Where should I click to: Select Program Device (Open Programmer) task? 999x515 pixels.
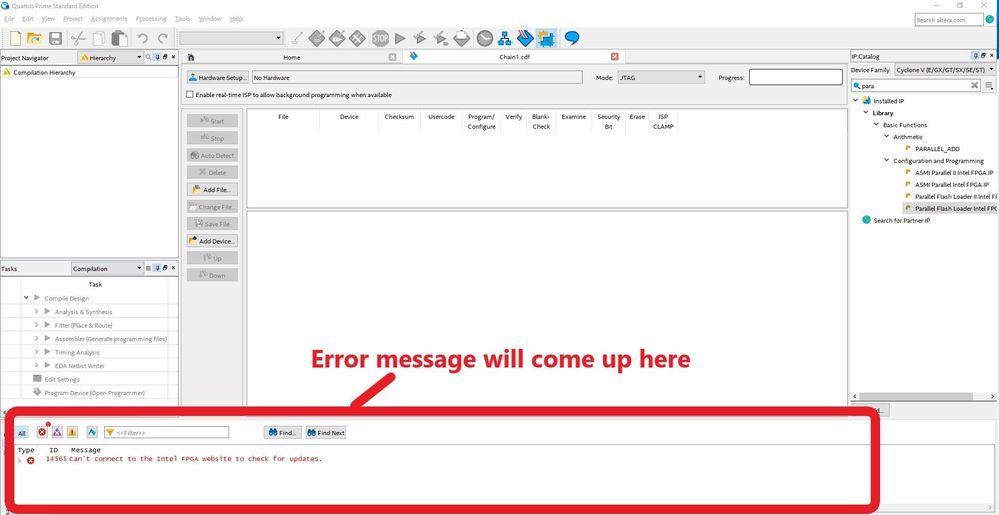click(94, 393)
